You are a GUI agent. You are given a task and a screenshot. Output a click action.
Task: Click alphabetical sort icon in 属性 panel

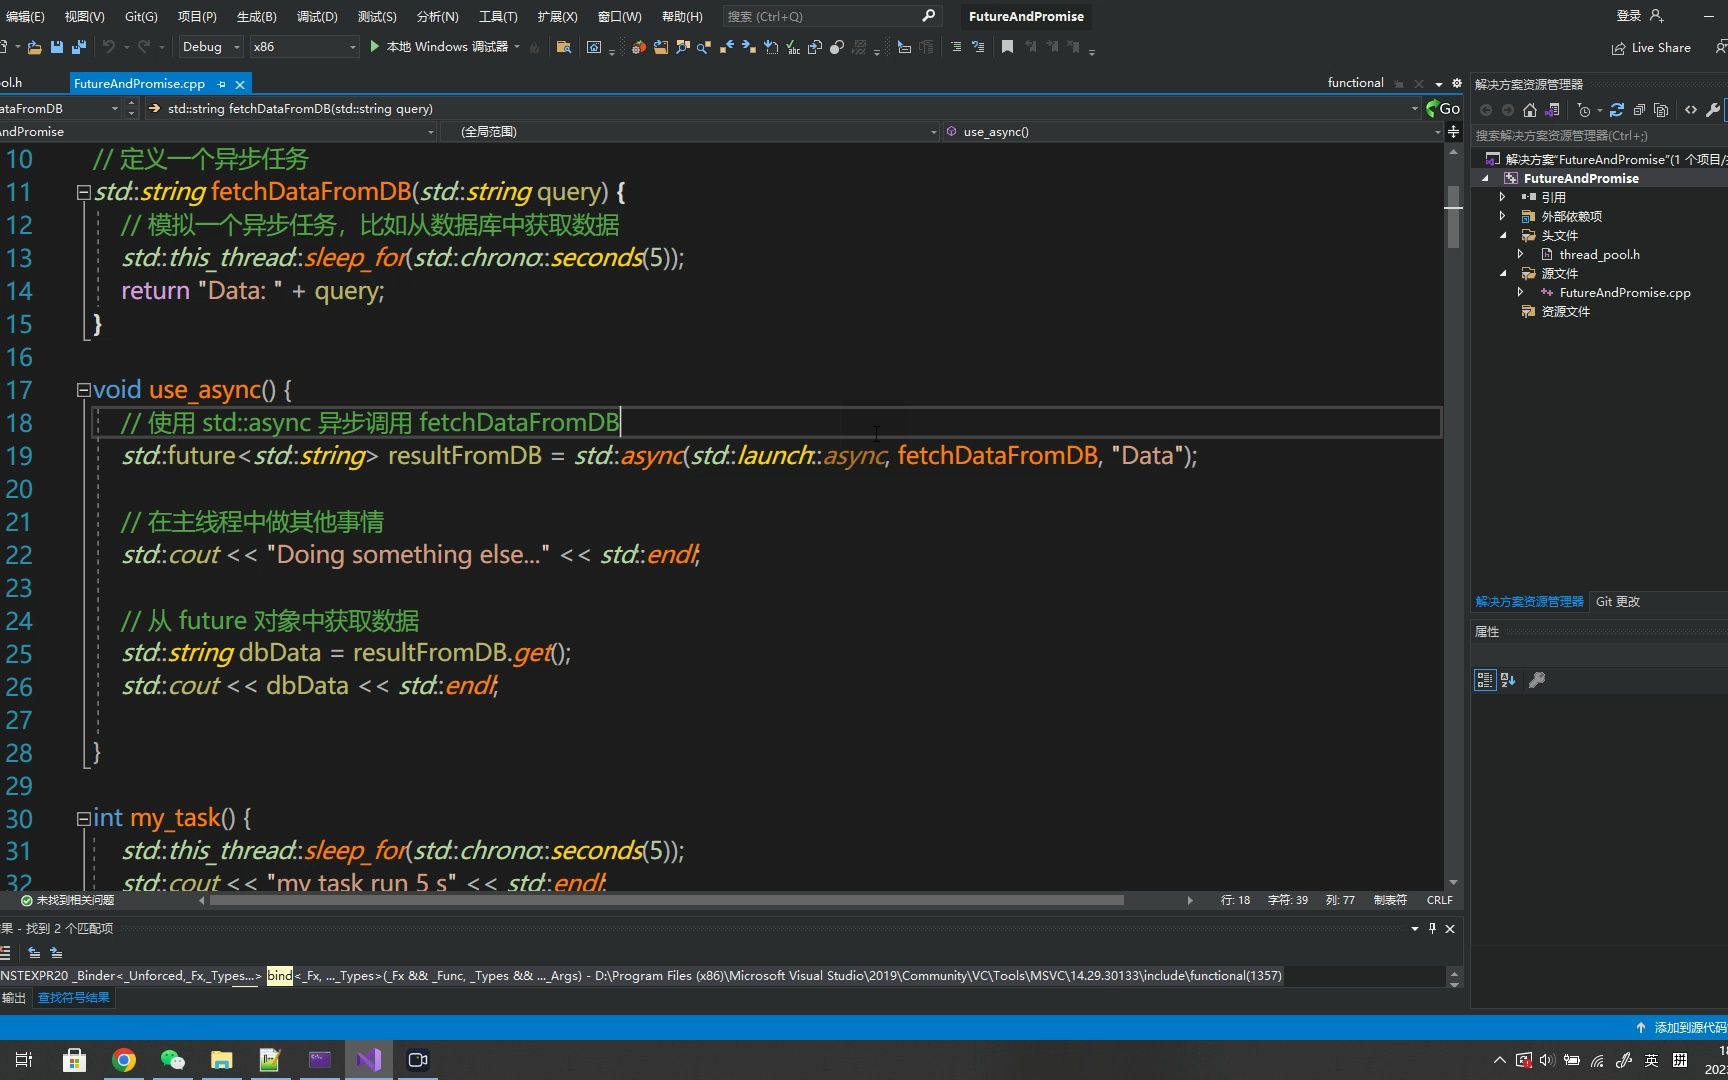1508,680
